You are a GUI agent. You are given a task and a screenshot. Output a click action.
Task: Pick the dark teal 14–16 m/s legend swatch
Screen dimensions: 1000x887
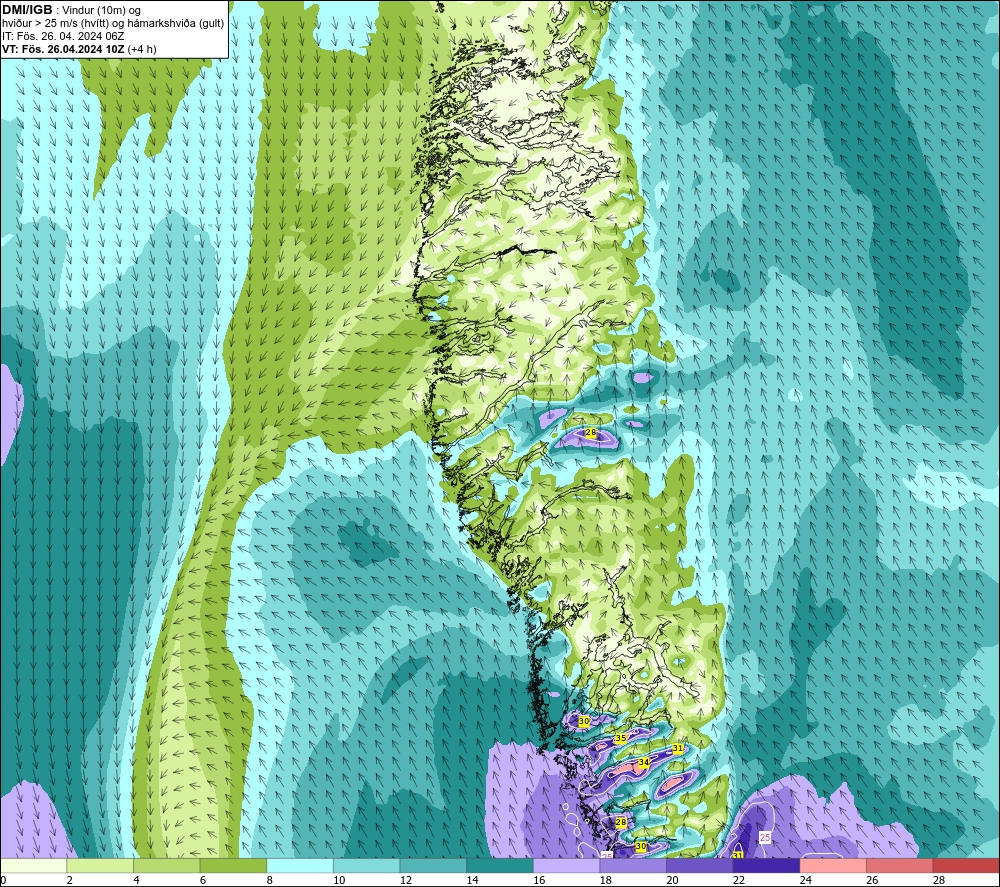pyautogui.click(x=499, y=865)
